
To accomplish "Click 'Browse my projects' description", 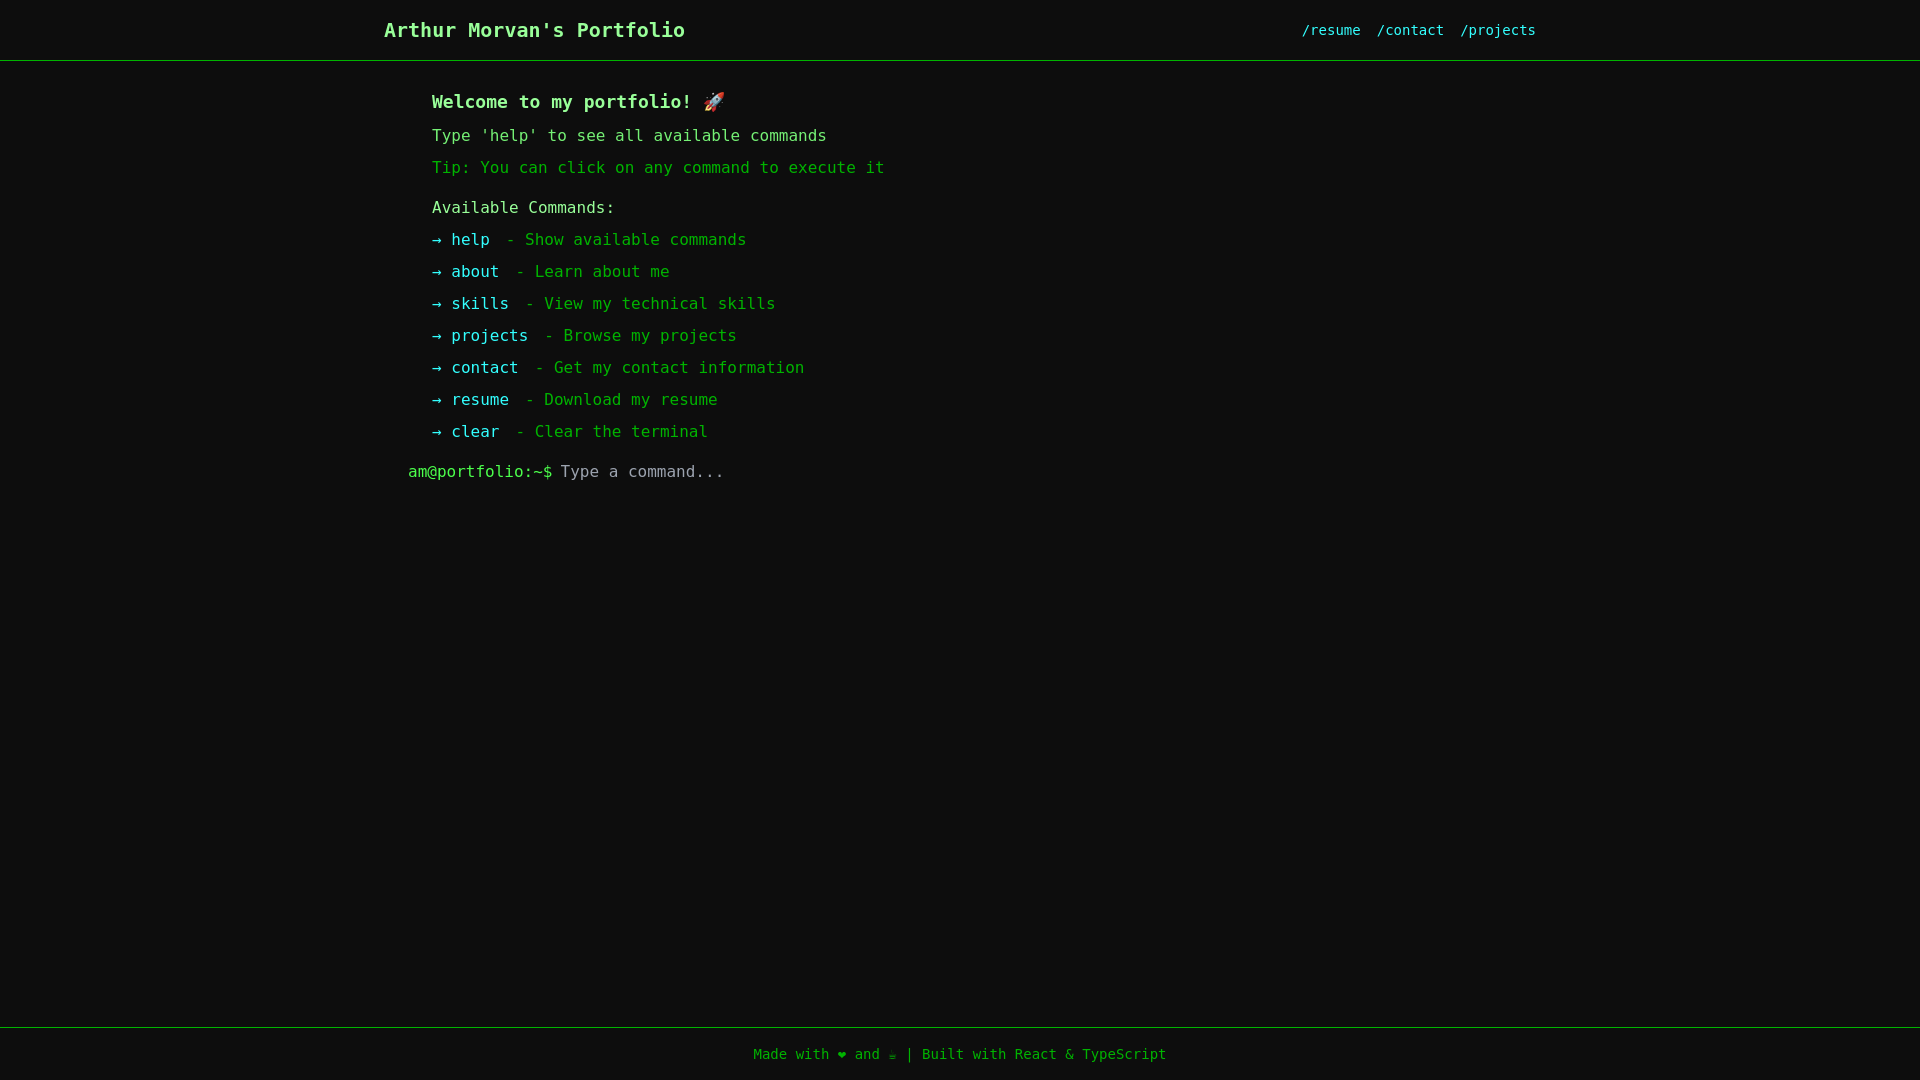I will 640,336.
